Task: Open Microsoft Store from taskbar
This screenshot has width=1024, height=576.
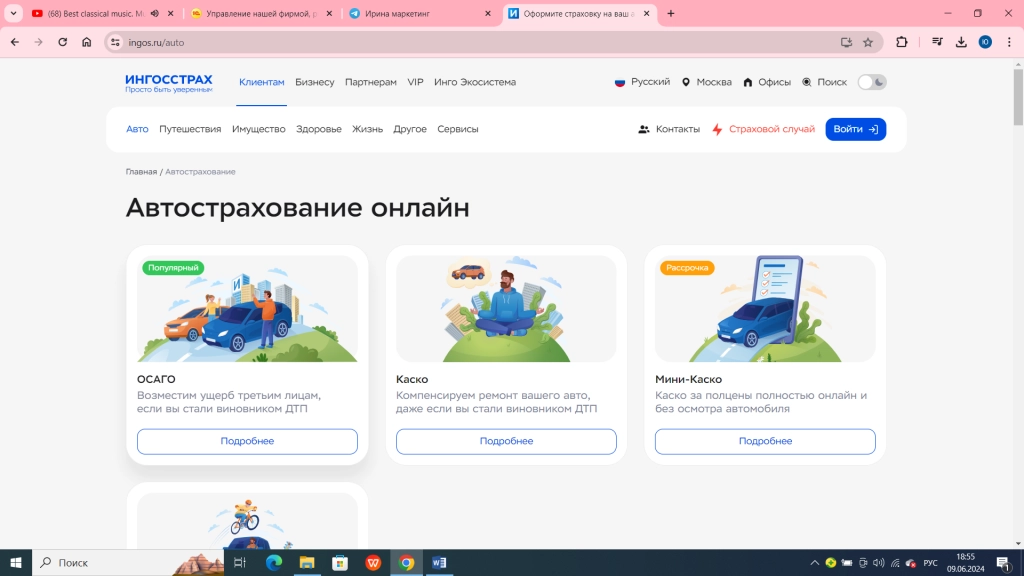Action: click(x=340, y=562)
